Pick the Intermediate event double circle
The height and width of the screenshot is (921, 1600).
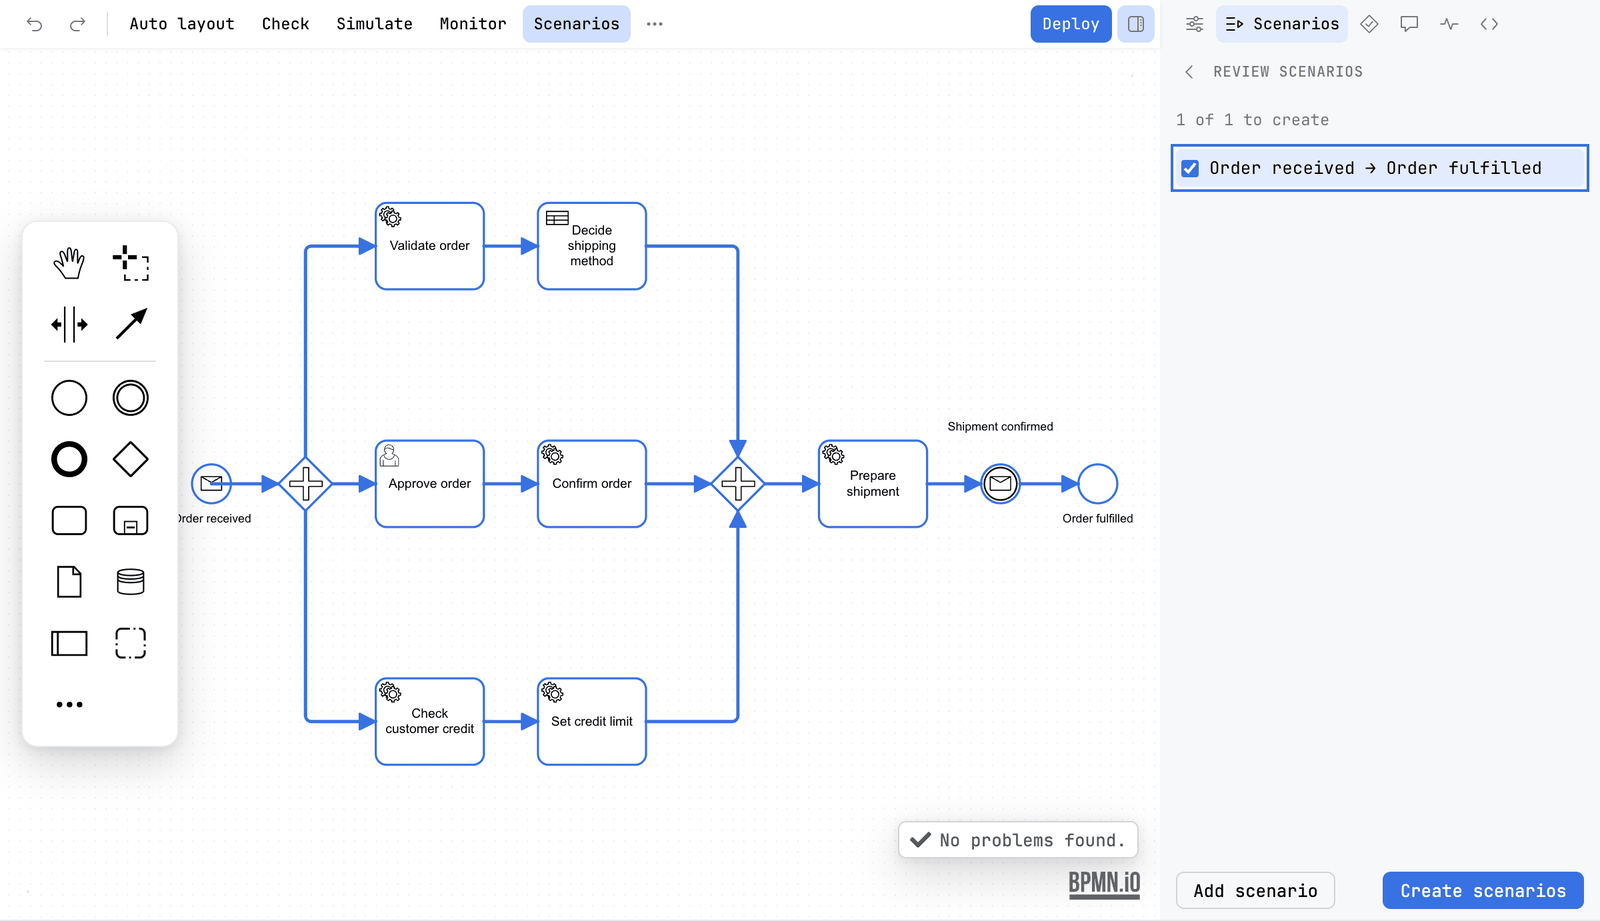click(x=131, y=398)
